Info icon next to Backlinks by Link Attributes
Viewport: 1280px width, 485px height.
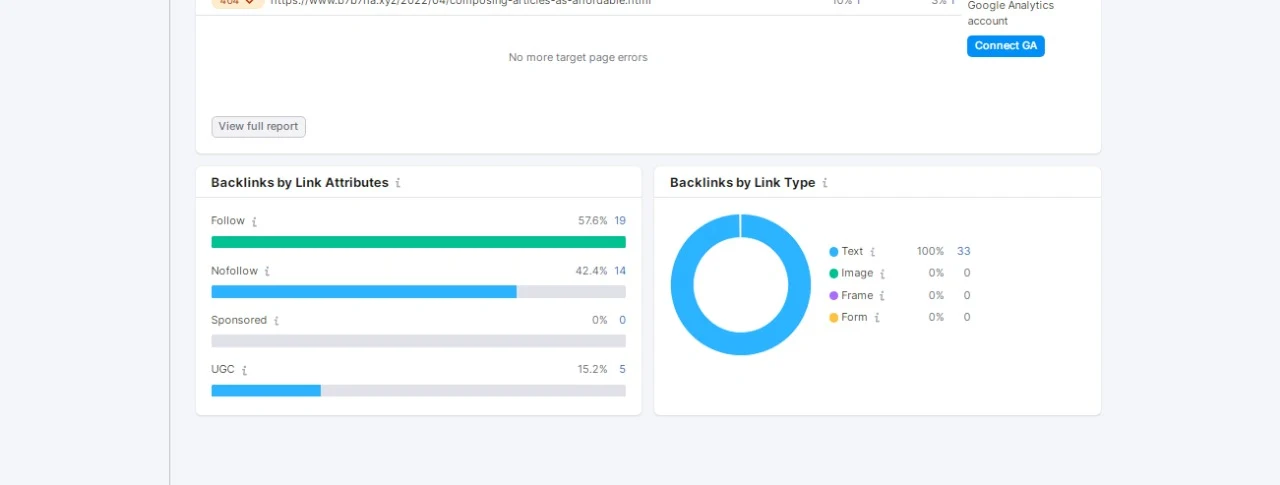click(x=398, y=183)
